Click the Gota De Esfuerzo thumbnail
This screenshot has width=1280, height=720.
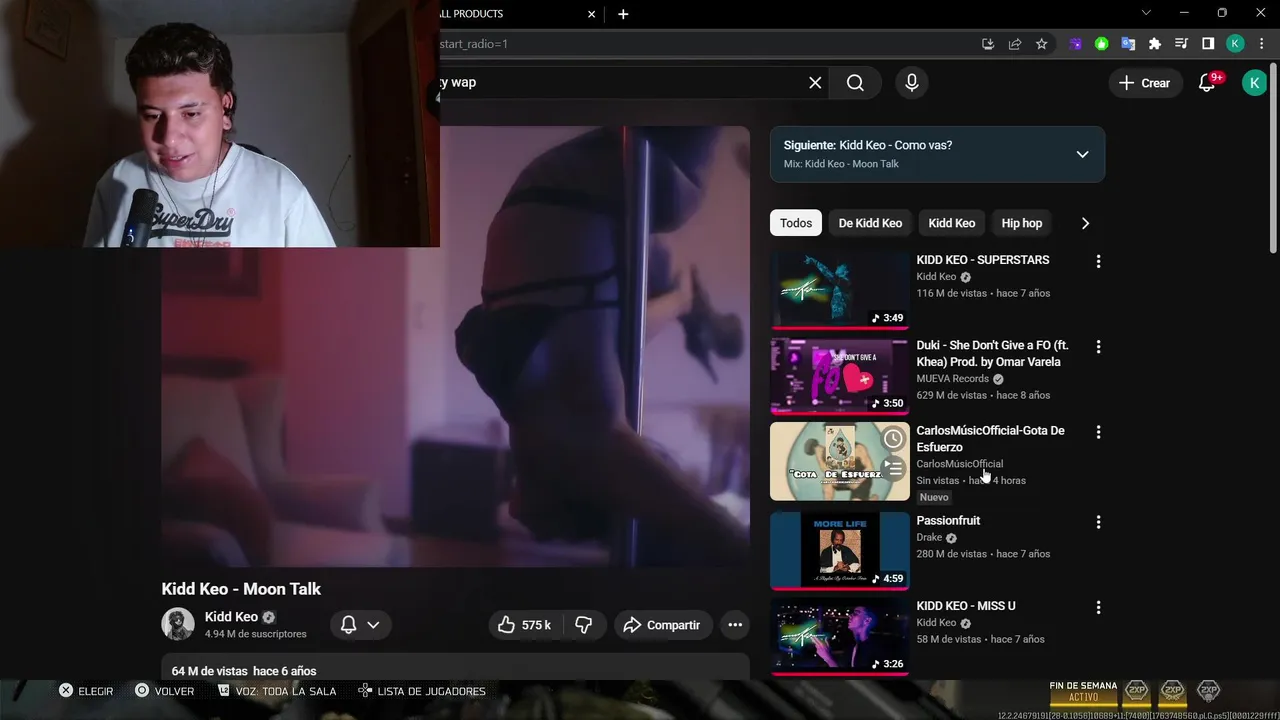[x=840, y=461]
